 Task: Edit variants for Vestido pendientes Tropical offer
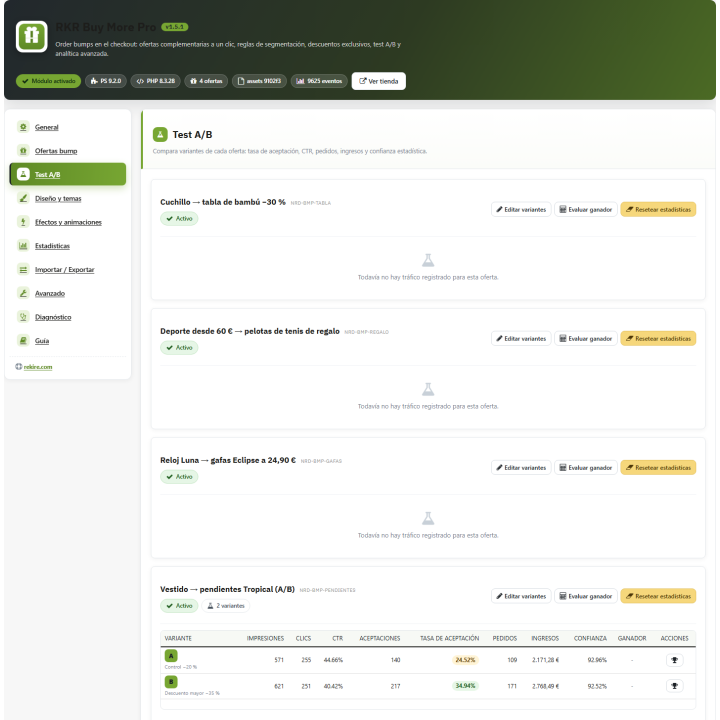pos(521,596)
